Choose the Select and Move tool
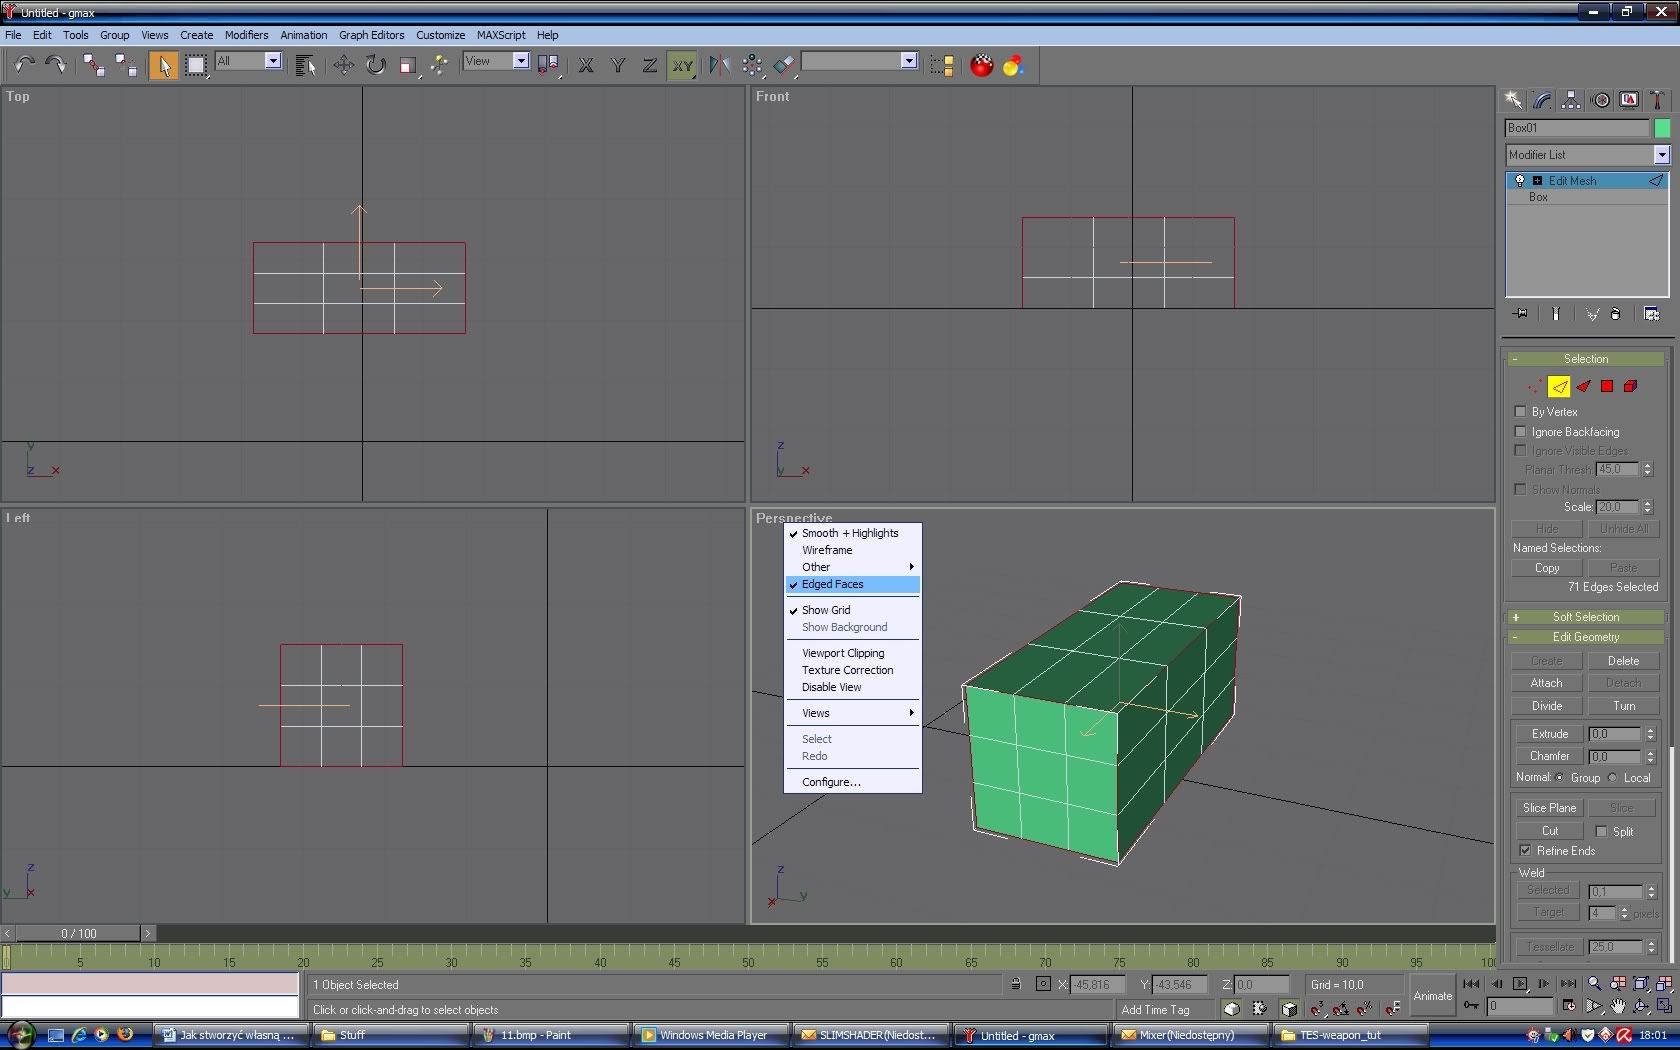The image size is (1680, 1050). pos(343,65)
